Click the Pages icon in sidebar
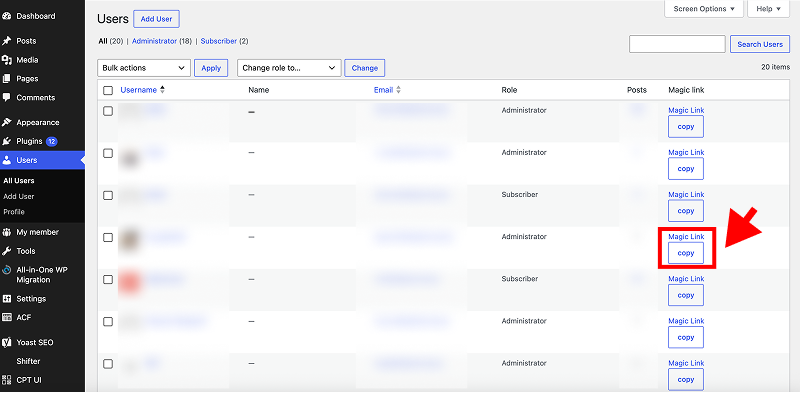Screen dimensions: 800x393 [7, 79]
